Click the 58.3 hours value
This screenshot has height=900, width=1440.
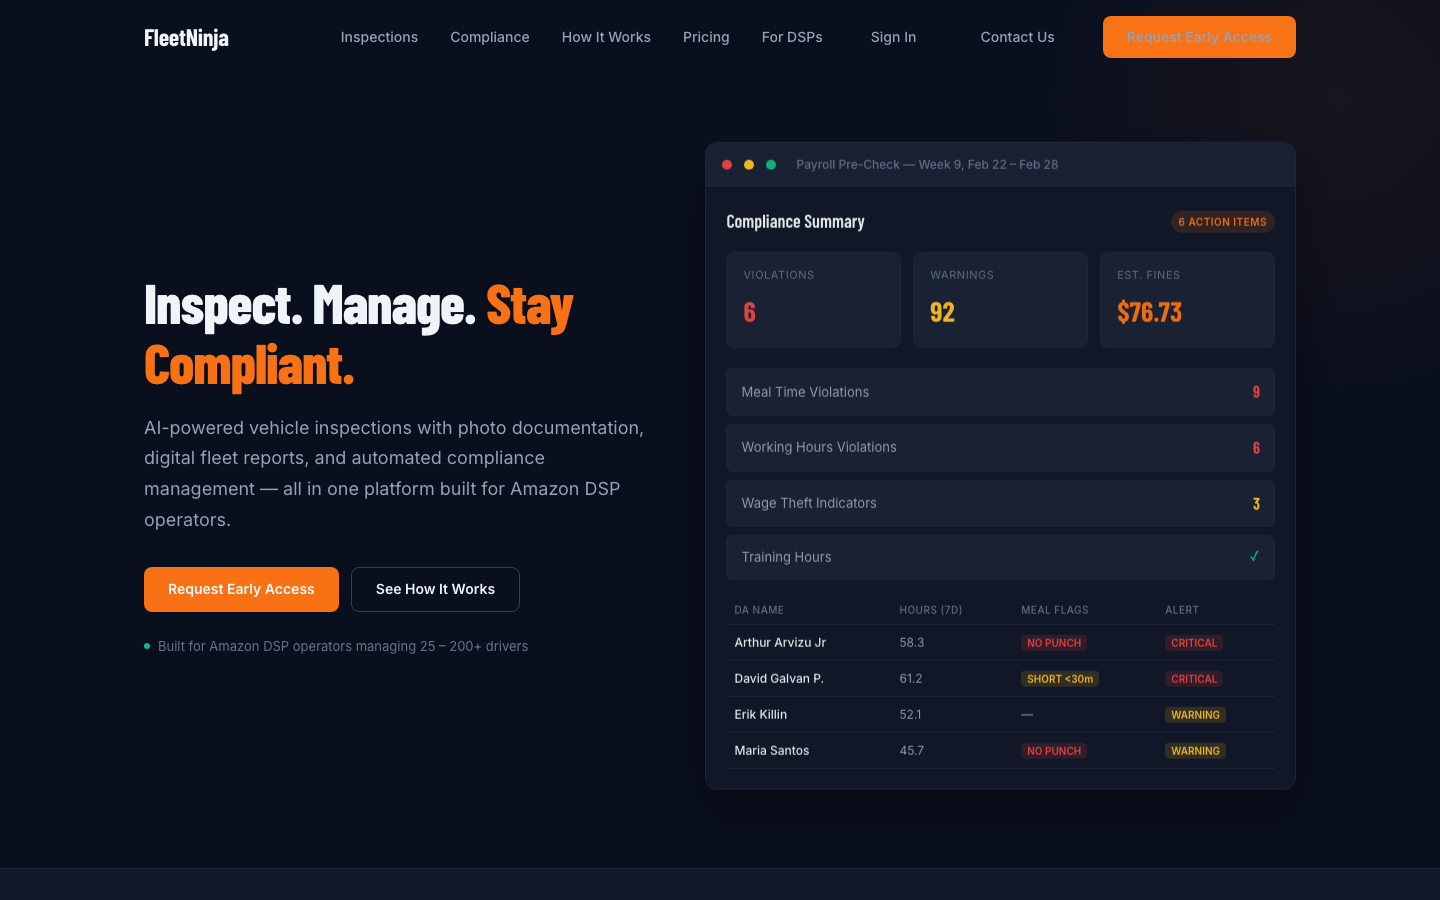pyautogui.click(x=912, y=643)
